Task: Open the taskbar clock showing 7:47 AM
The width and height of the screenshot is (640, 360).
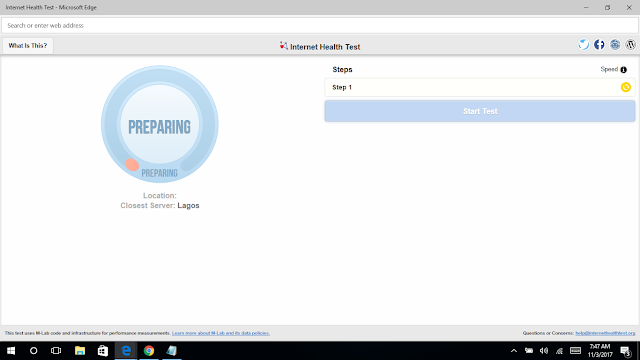Action: click(x=600, y=351)
